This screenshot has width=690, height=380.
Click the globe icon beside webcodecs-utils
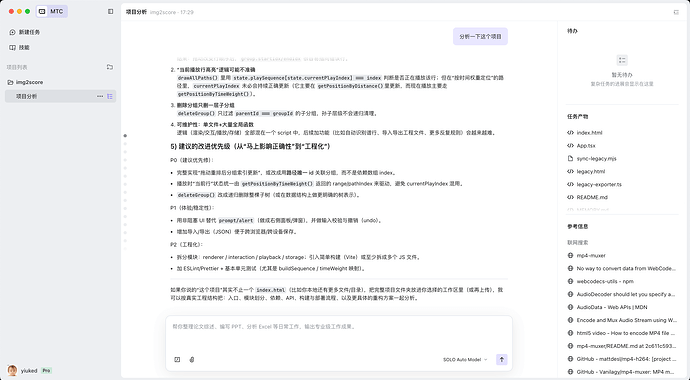(570, 281)
